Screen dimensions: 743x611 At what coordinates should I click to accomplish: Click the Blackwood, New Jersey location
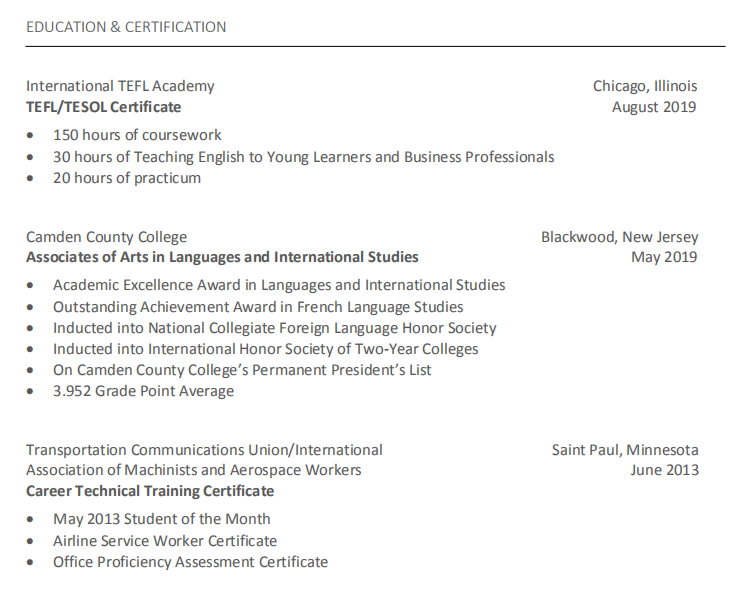pos(619,237)
